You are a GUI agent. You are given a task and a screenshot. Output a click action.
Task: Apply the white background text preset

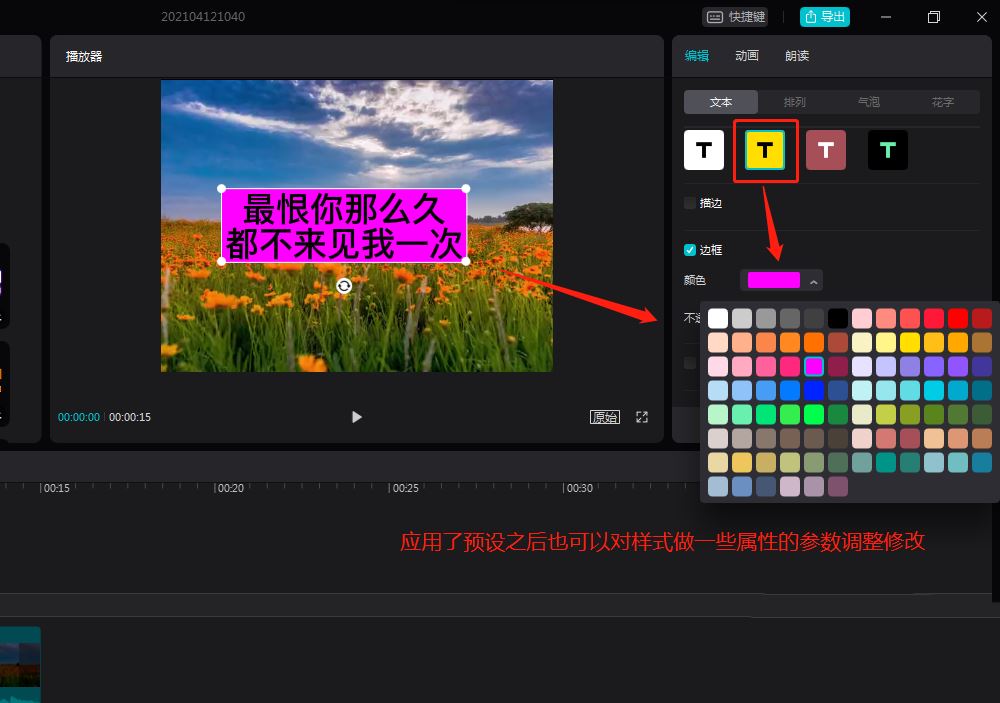click(703, 150)
